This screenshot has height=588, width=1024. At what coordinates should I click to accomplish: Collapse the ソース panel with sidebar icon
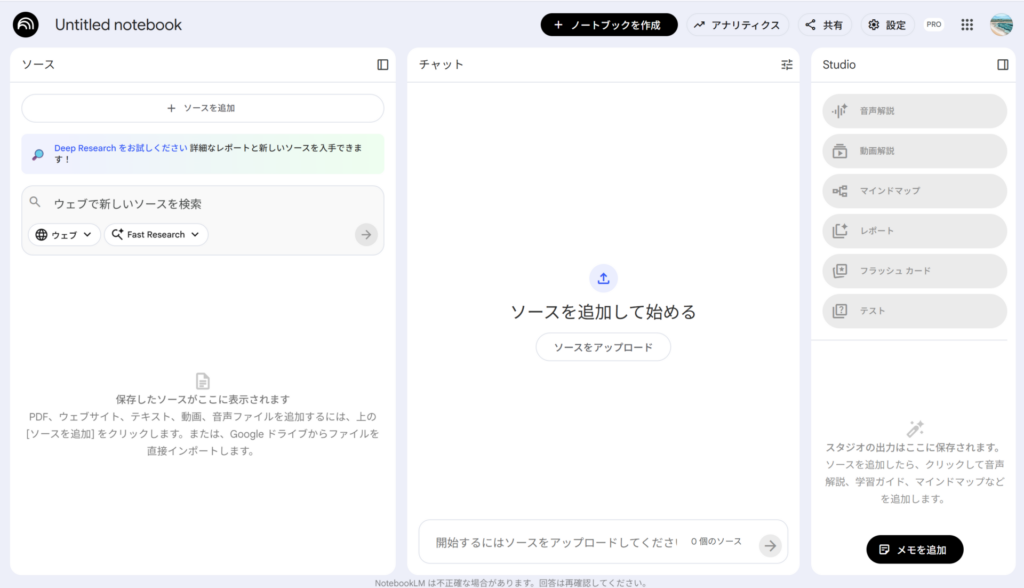point(383,65)
